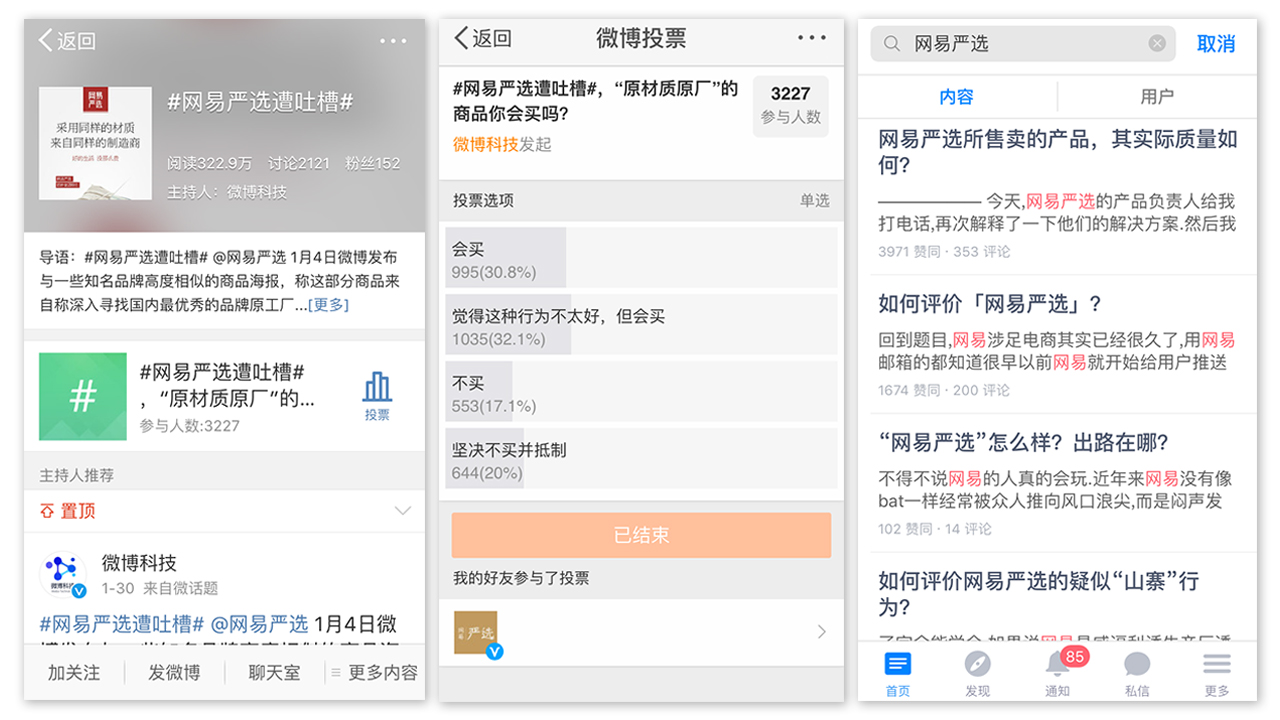Select poll option 坚决不买并抵制
The image size is (1280, 720).
pyautogui.click(x=641, y=459)
